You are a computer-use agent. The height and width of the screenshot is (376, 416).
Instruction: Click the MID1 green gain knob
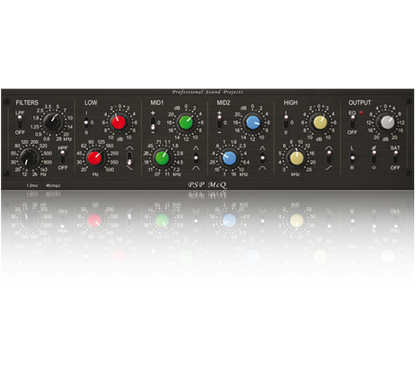click(186, 122)
